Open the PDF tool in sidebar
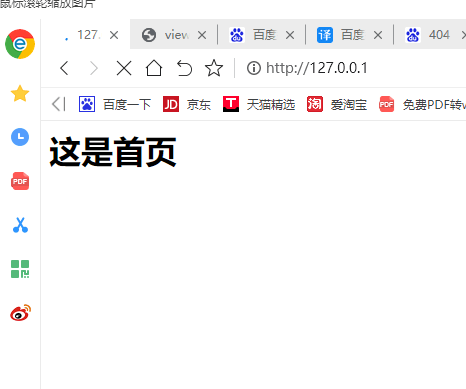Screen dimensions: 466x389 [x=20, y=181]
